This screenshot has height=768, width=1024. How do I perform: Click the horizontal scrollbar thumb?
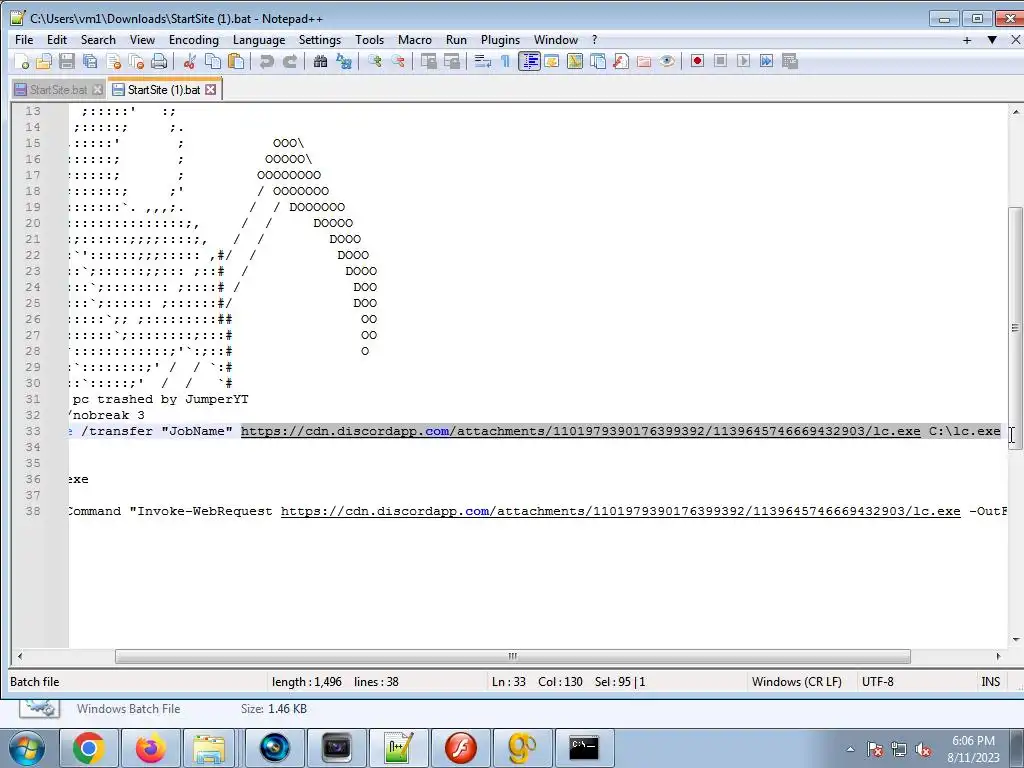tap(513, 656)
